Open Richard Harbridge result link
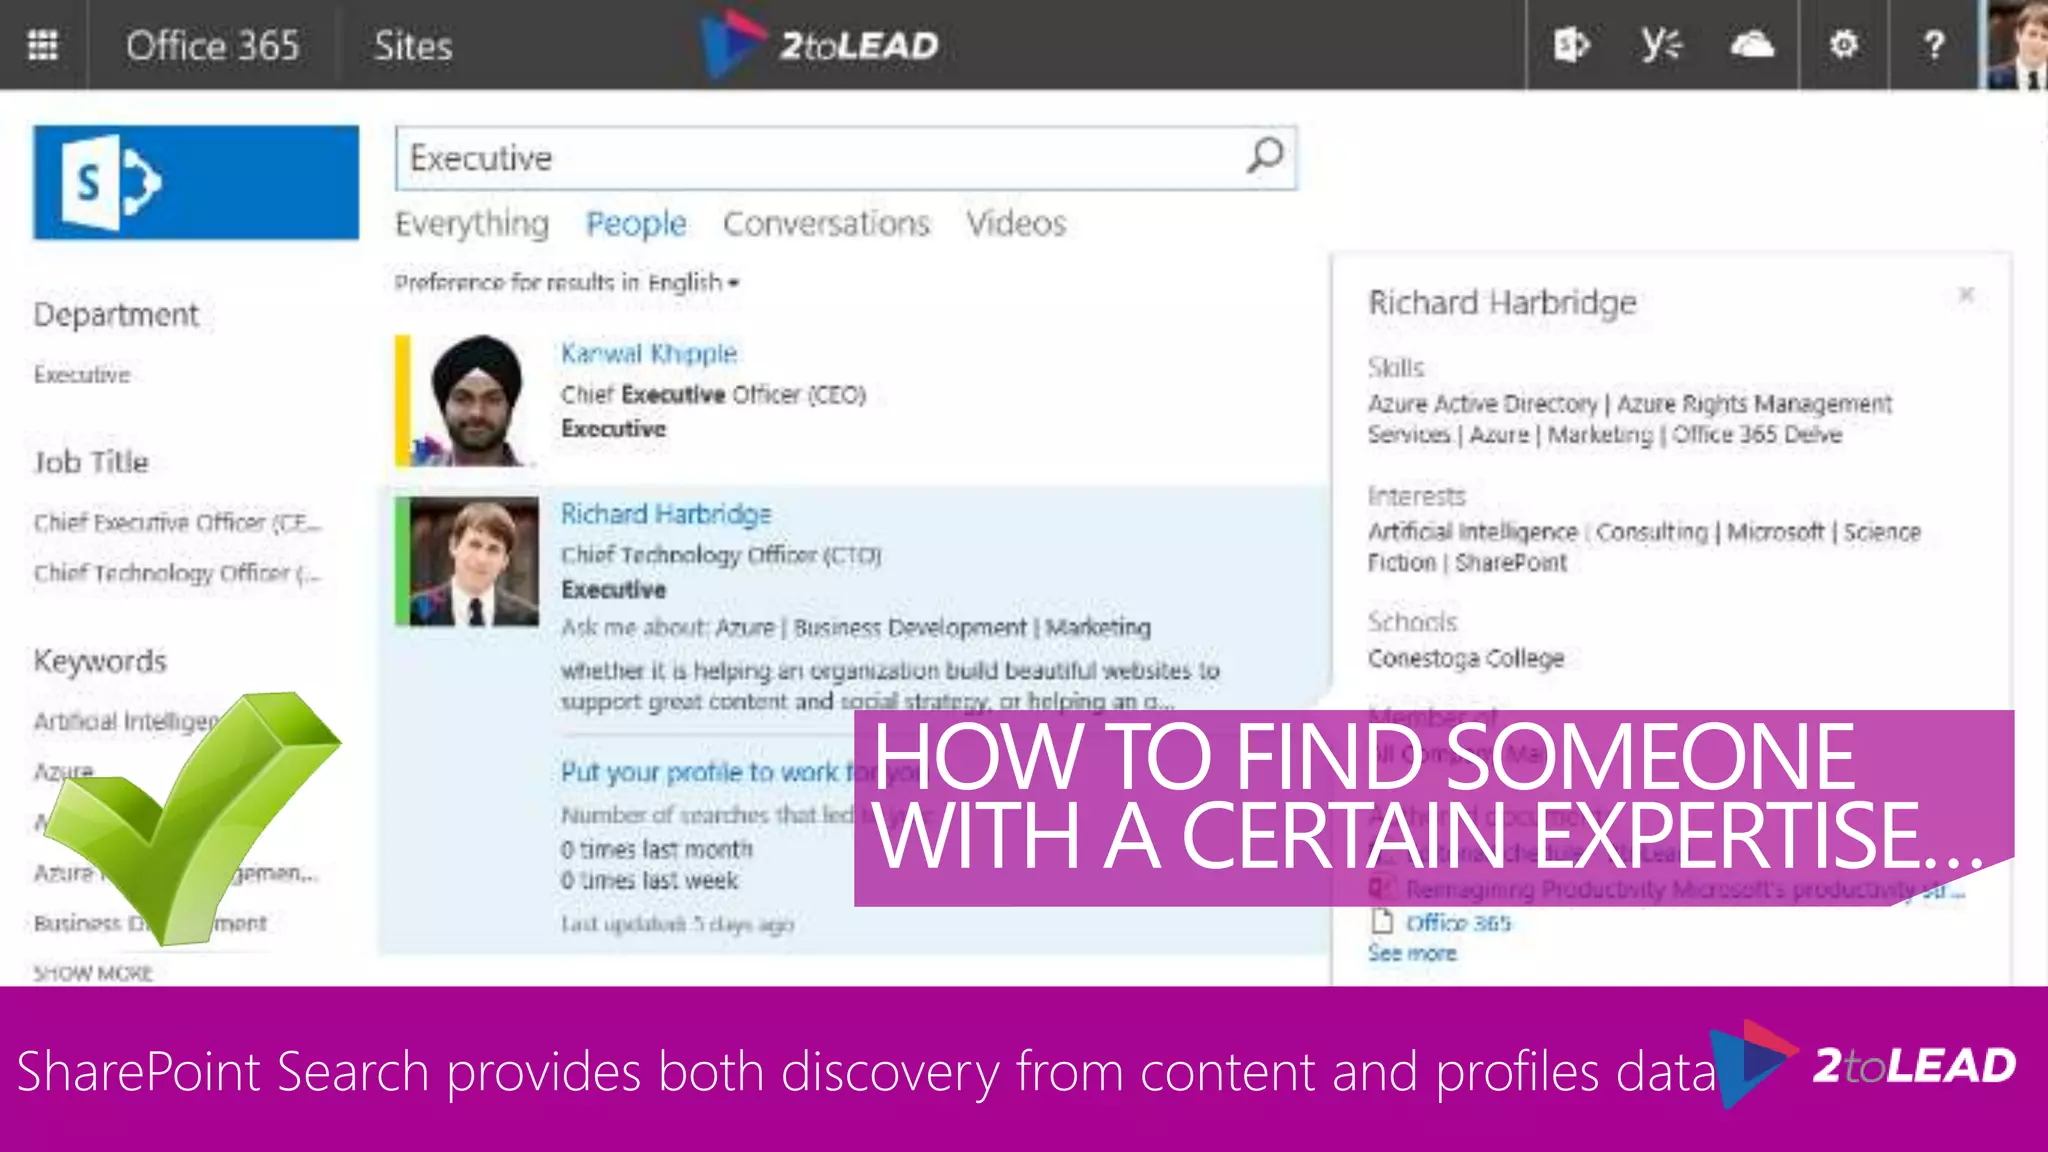Viewport: 2048px width, 1152px height. coord(666,514)
